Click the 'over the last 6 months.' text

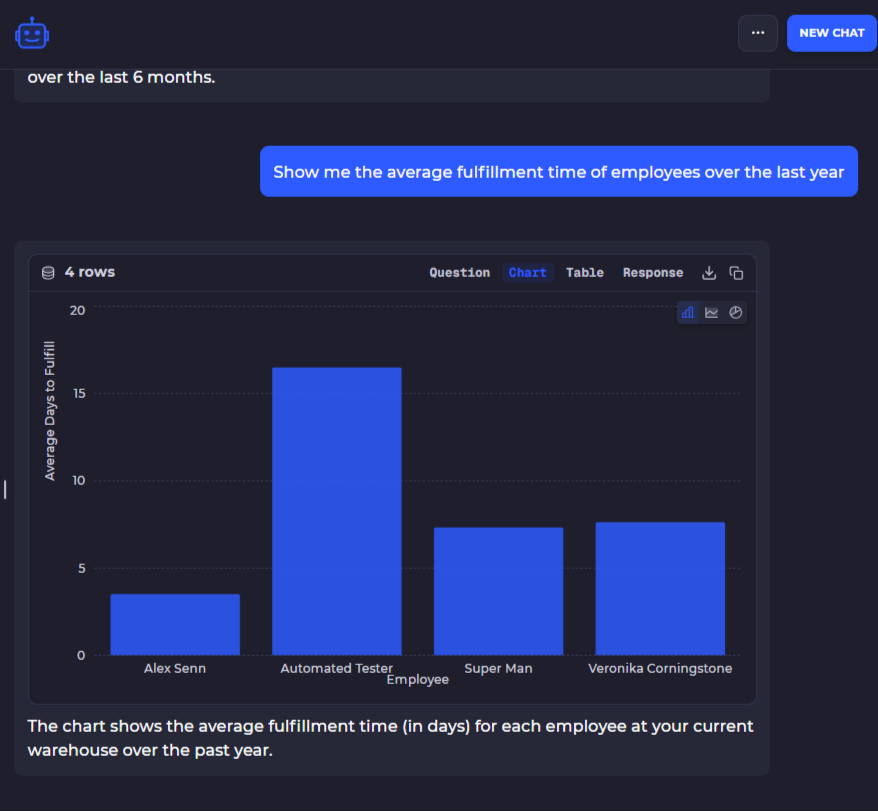pyautogui.click(x=122, y=77)
